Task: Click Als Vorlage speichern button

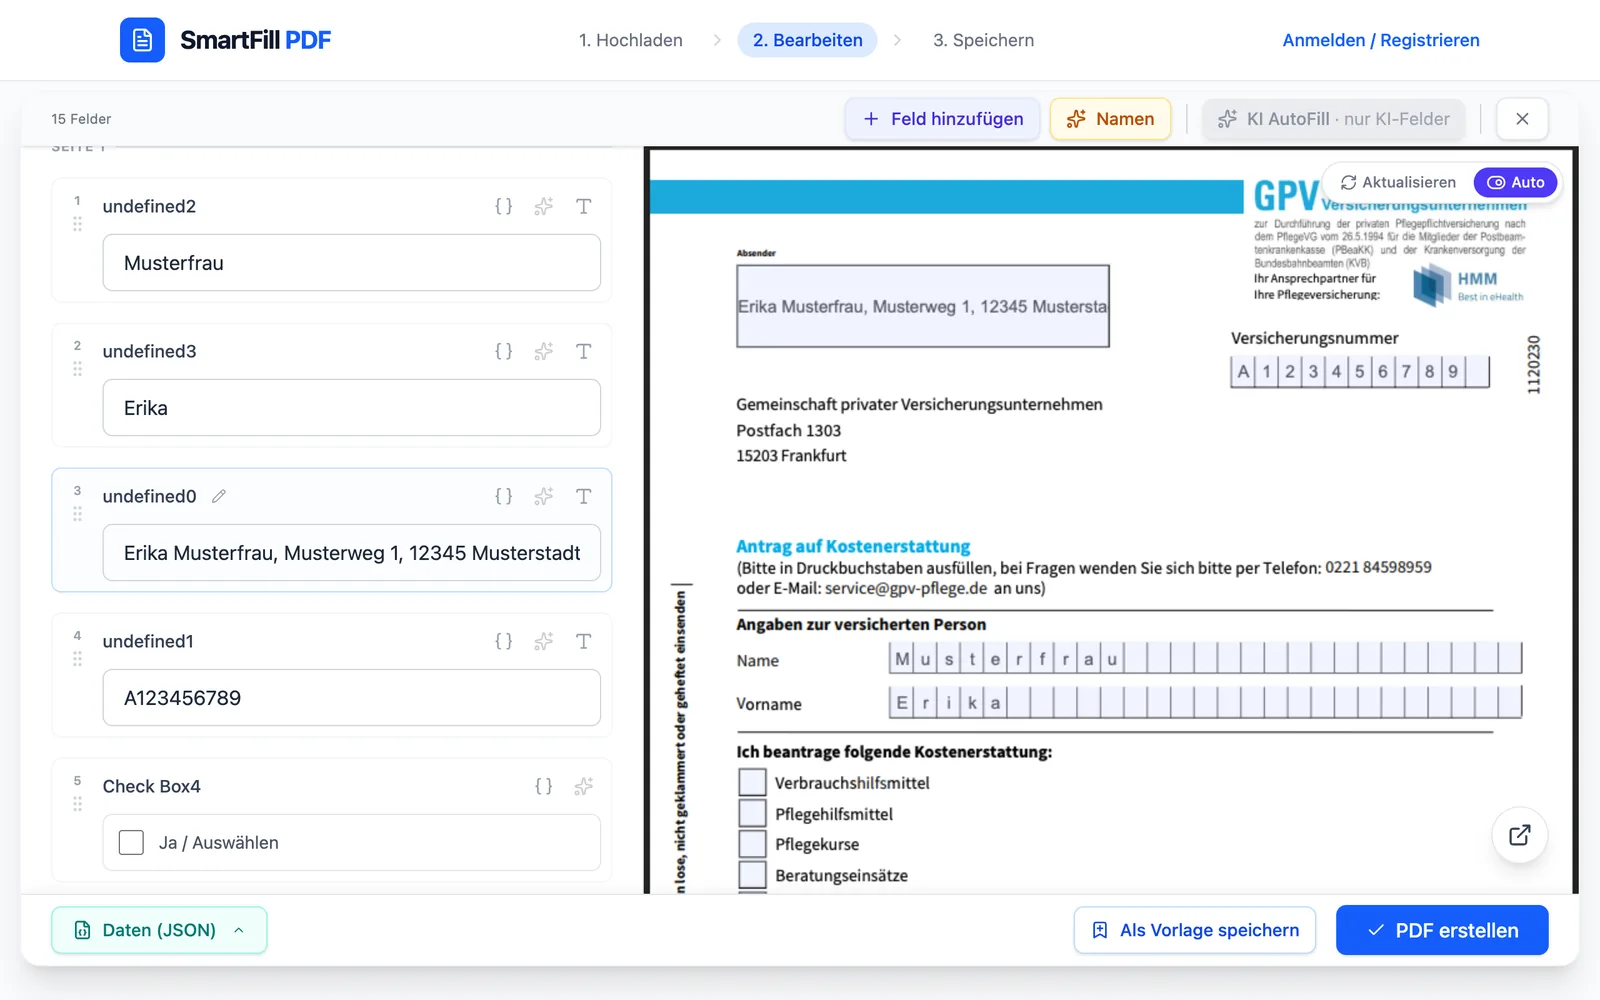Action: (x=1195, y=930)
